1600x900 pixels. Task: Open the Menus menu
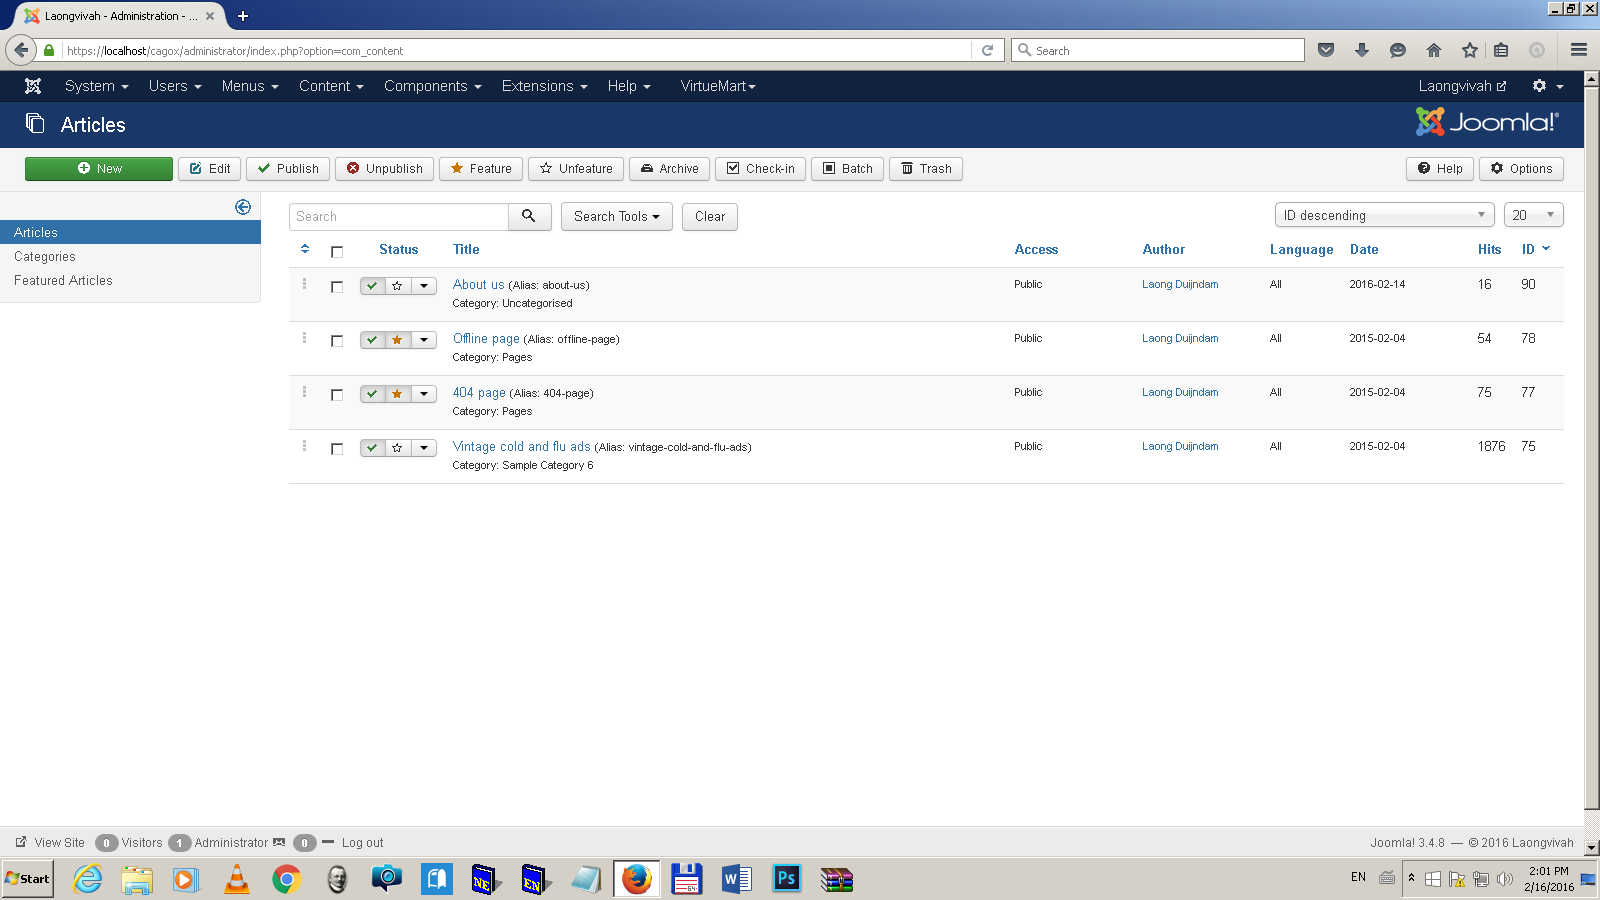[250, 86]
